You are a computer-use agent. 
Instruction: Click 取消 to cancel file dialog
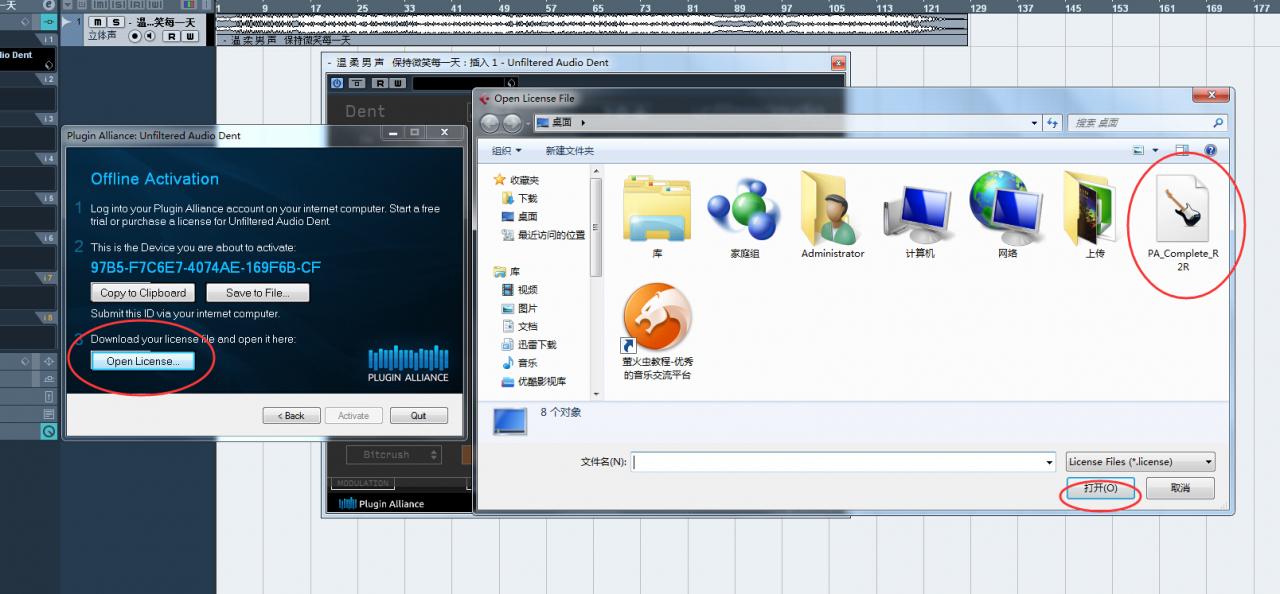click(x=1180, y=488)
